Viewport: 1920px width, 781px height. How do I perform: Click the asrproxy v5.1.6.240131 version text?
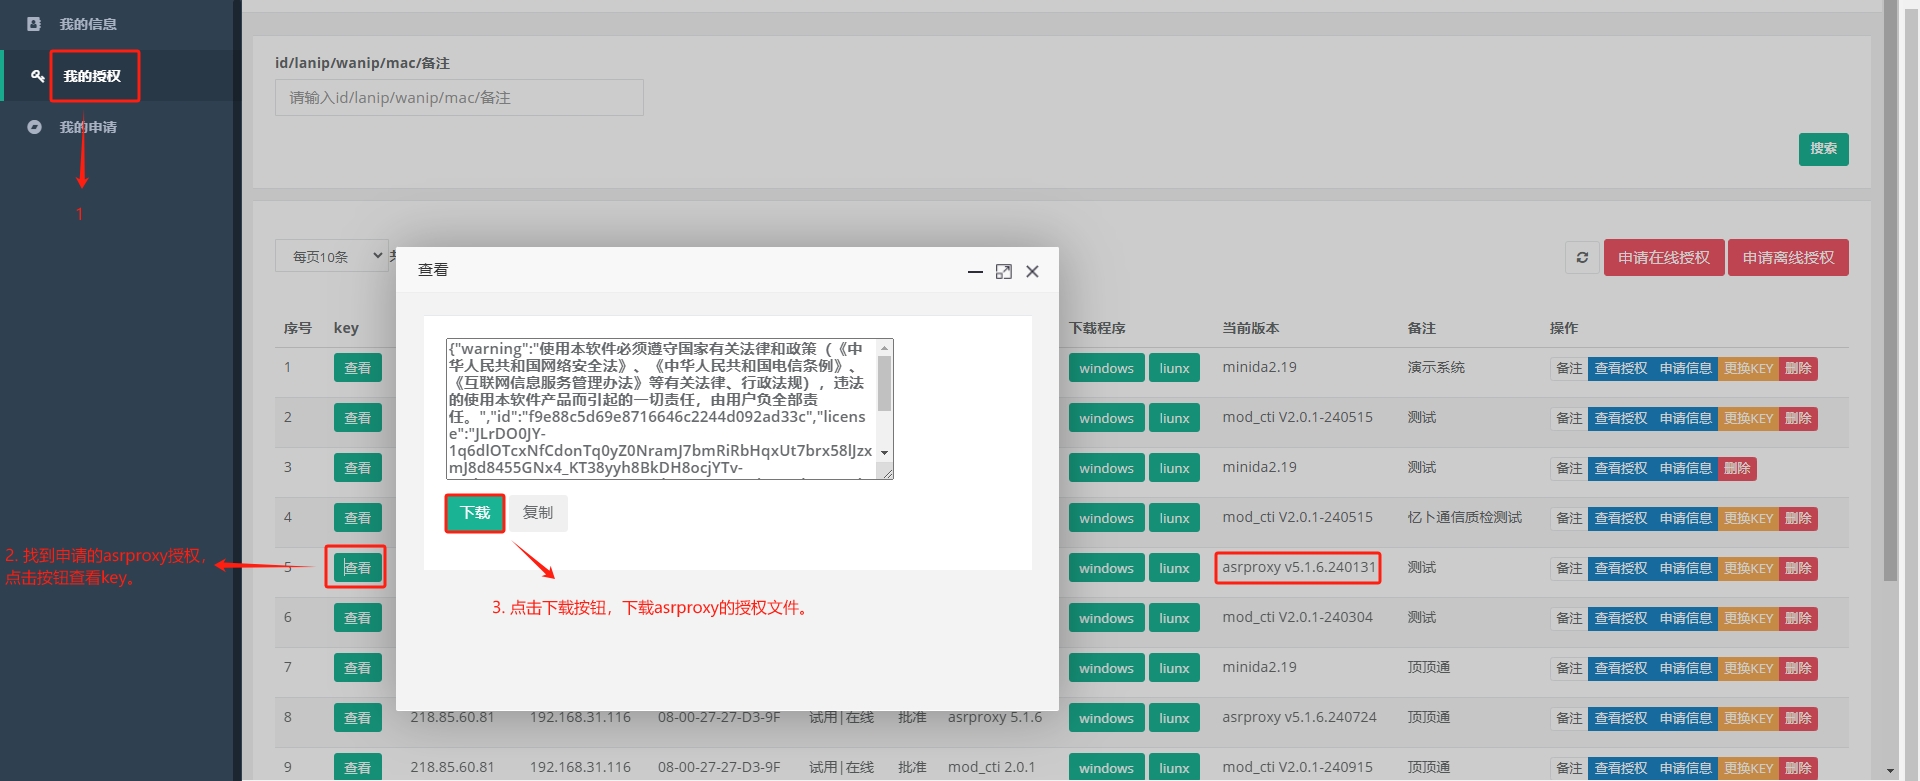[1298, 567]
